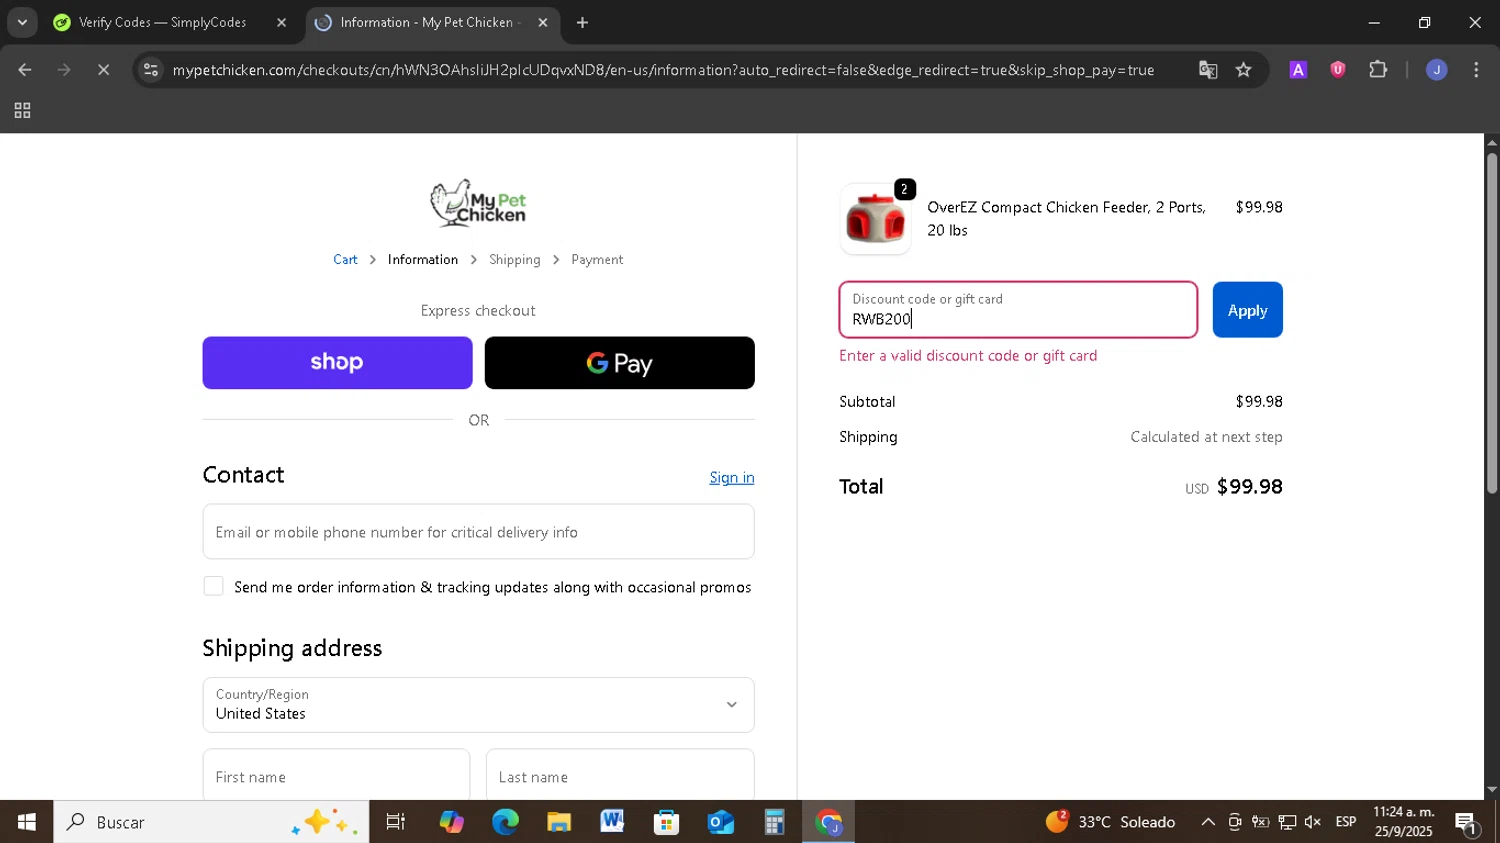Image resolution: width=1500 pixels, height=843 pixels.
Task: Click ESP language indicator
Action: click(1346, 822)
